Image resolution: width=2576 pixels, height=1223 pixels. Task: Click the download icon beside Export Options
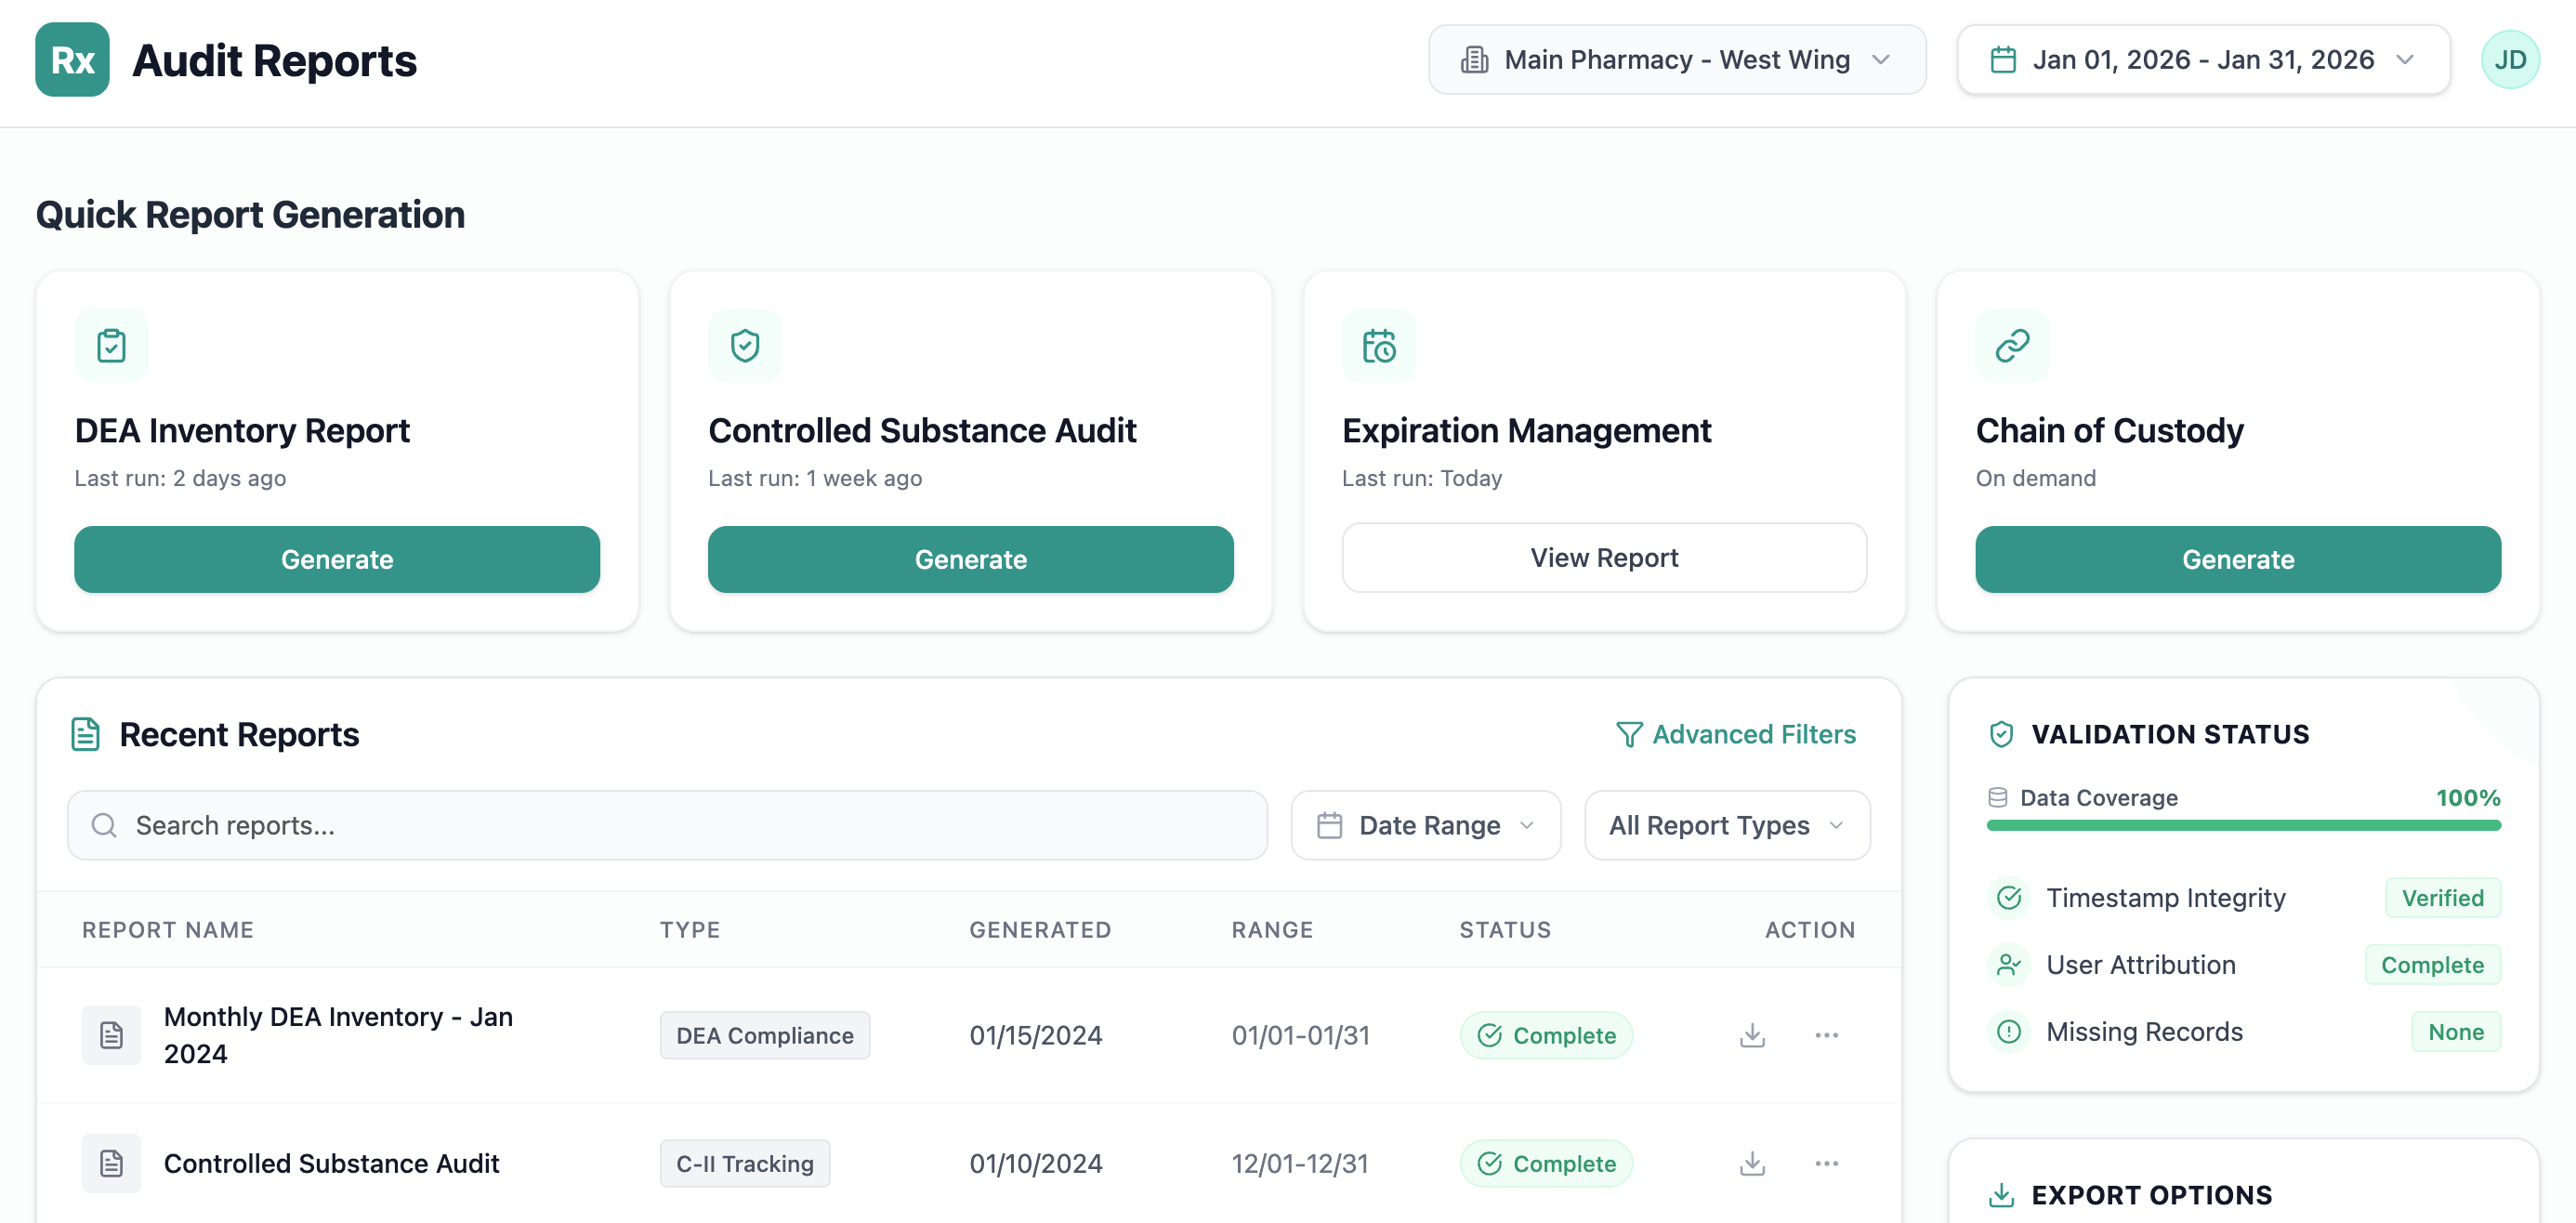(x=2003, y=1194)
